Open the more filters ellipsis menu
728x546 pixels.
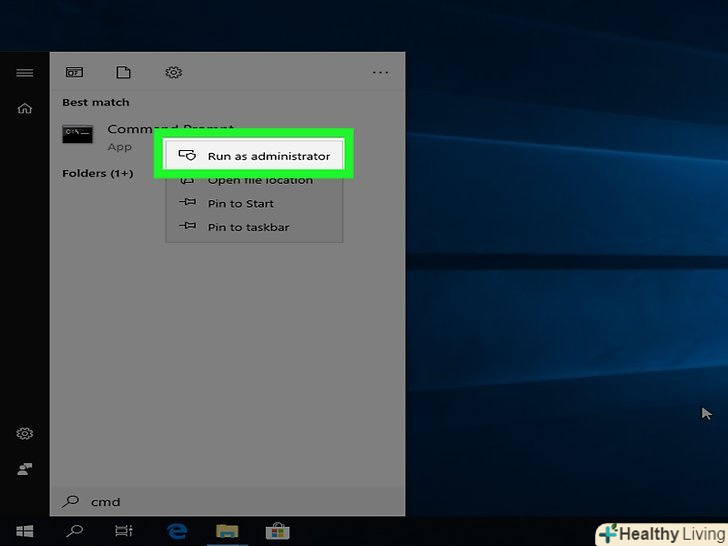380,73
